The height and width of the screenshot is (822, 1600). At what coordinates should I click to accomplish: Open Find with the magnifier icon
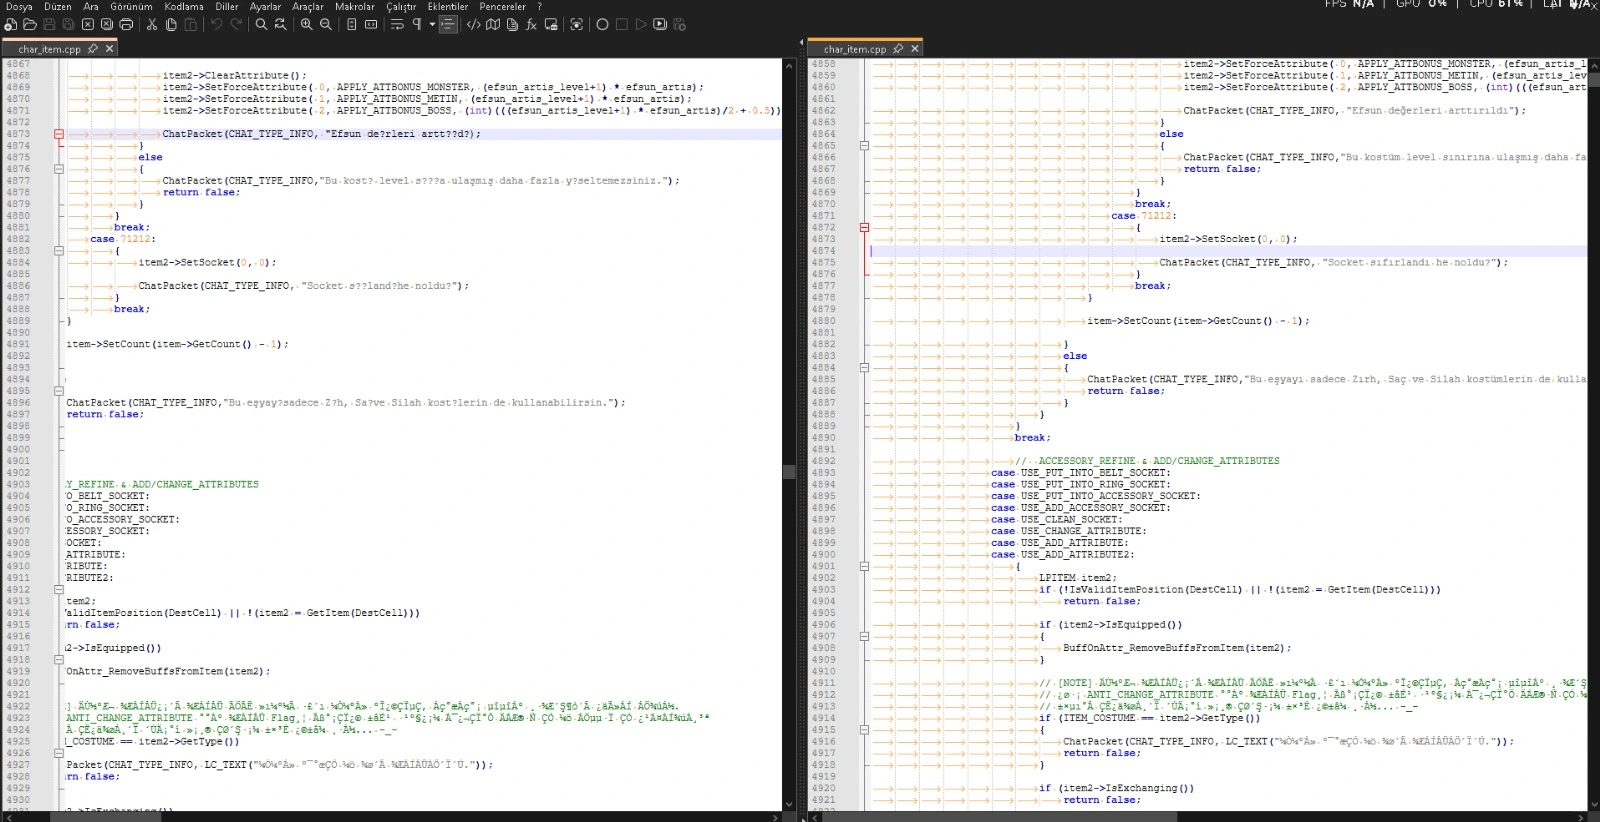click(261, 24)
